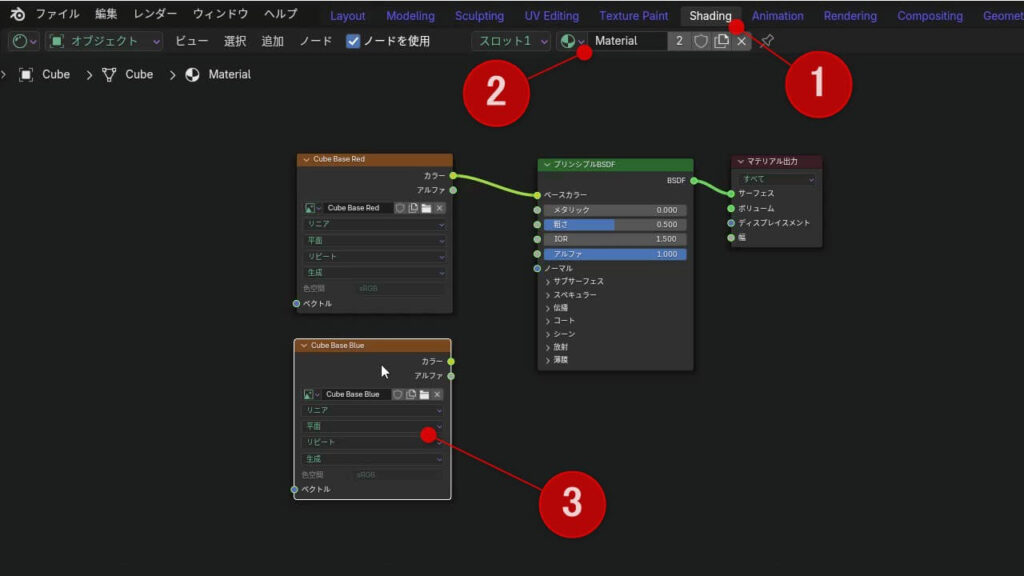Toggle fake user shield for Cube Base Blue image
Screen dimensions: 1024x576
[x=398, y=394]
